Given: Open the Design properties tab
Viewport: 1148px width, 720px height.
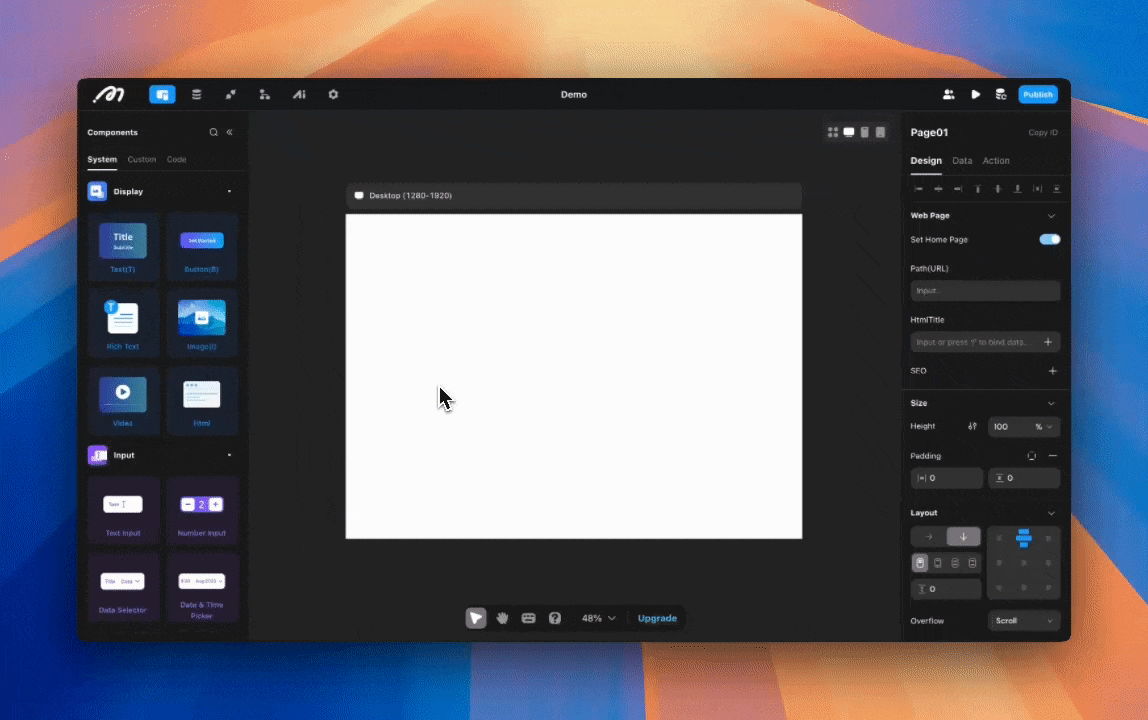Looking at the screenshot, I should click(926, 160).
